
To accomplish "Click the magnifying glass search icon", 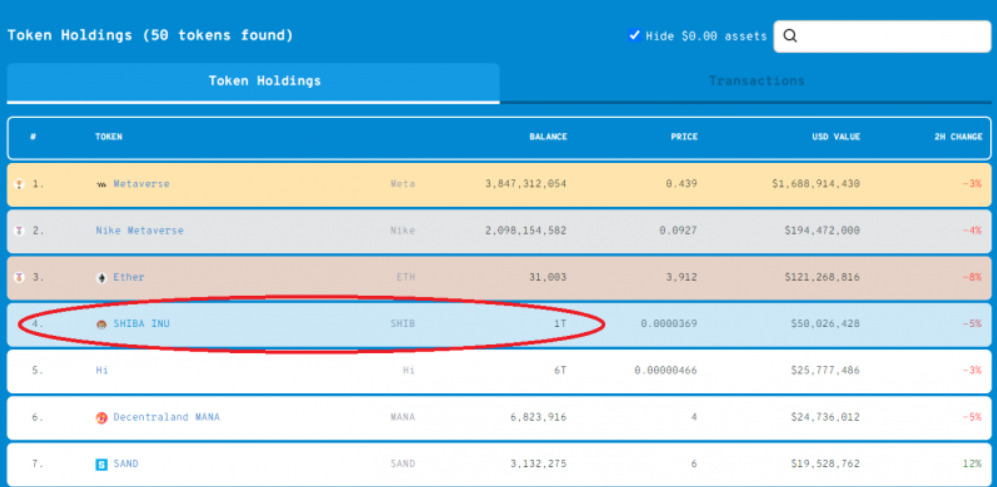I will [x=790, y=36].
